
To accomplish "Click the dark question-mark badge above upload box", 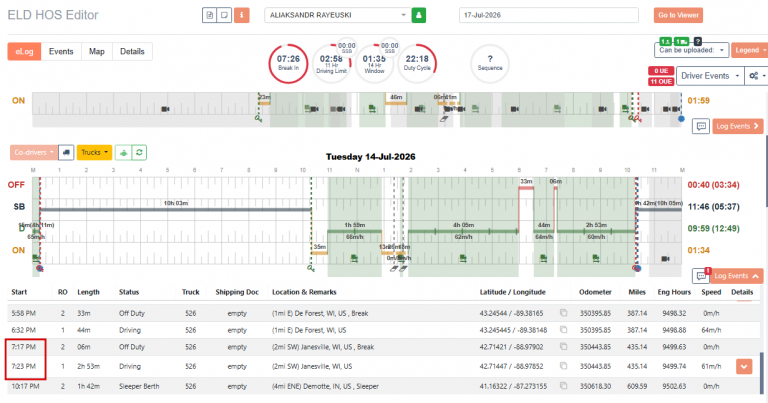I will click(x=698, y=42).
